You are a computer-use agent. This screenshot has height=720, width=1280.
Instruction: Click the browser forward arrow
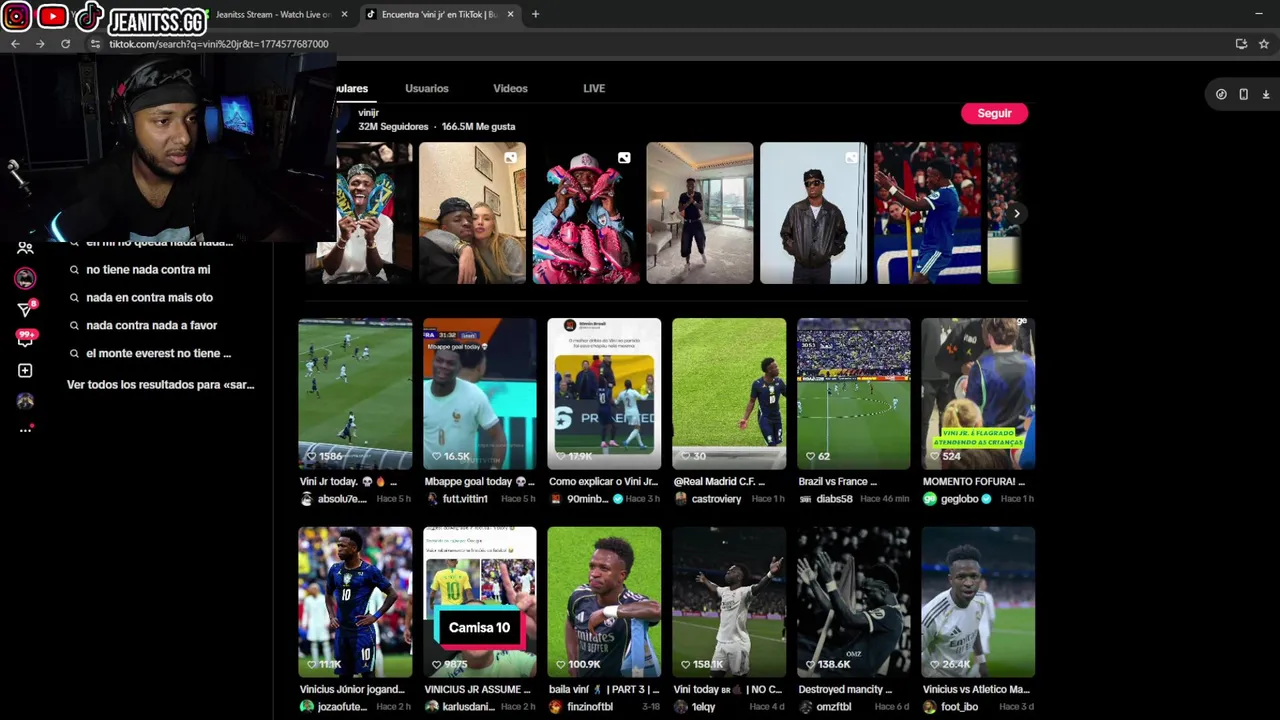[40, 44]
